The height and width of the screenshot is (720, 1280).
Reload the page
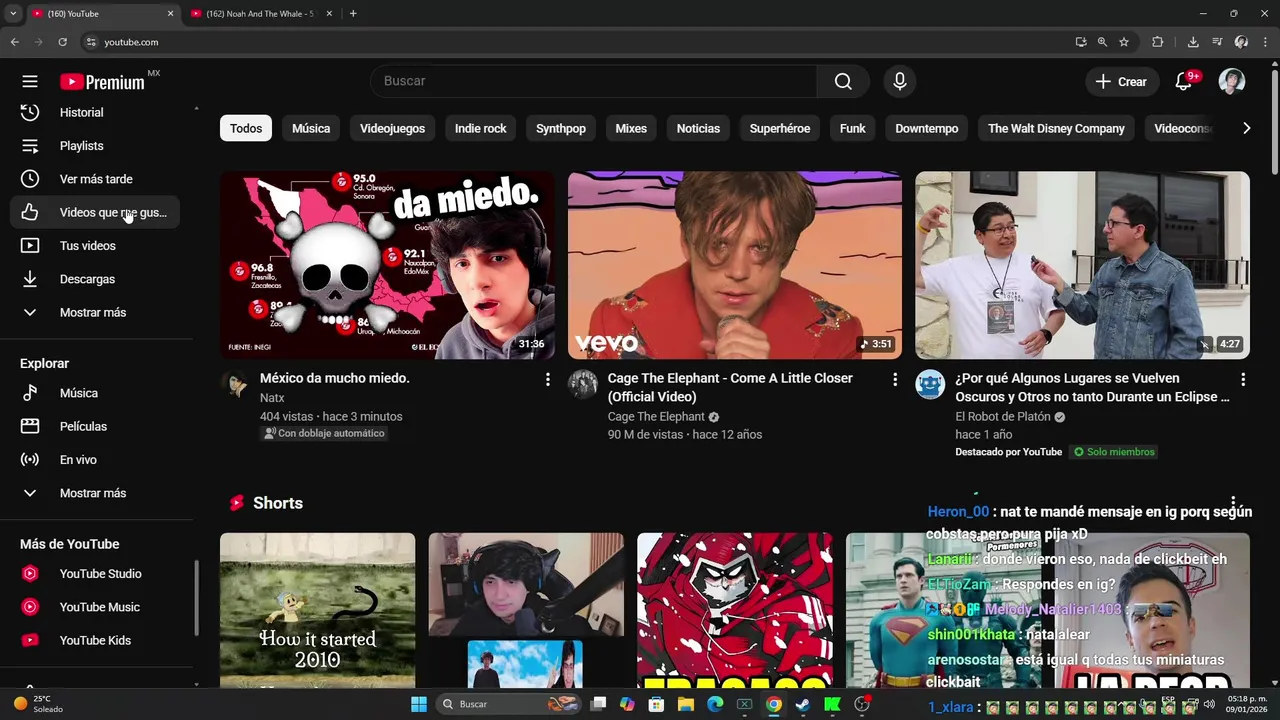pos(62,42)
